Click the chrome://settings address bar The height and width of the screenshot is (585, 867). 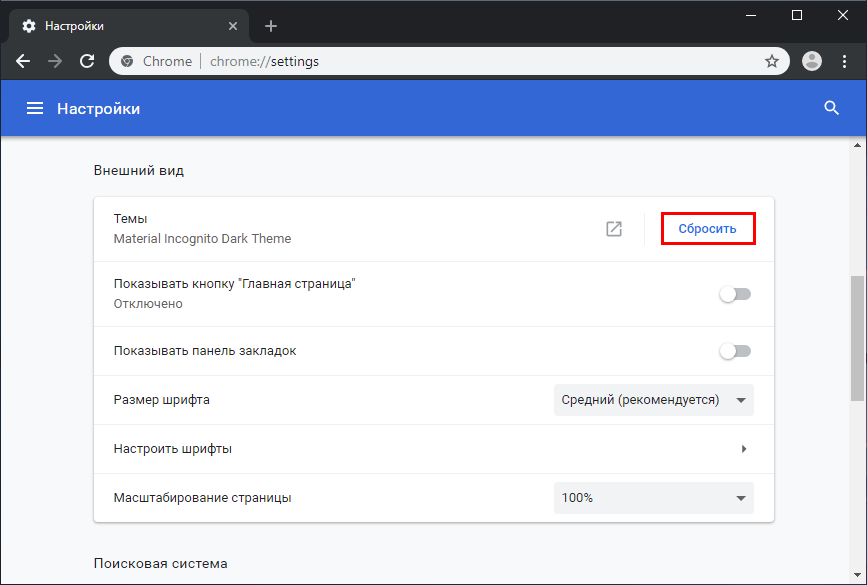coord(449,61)
